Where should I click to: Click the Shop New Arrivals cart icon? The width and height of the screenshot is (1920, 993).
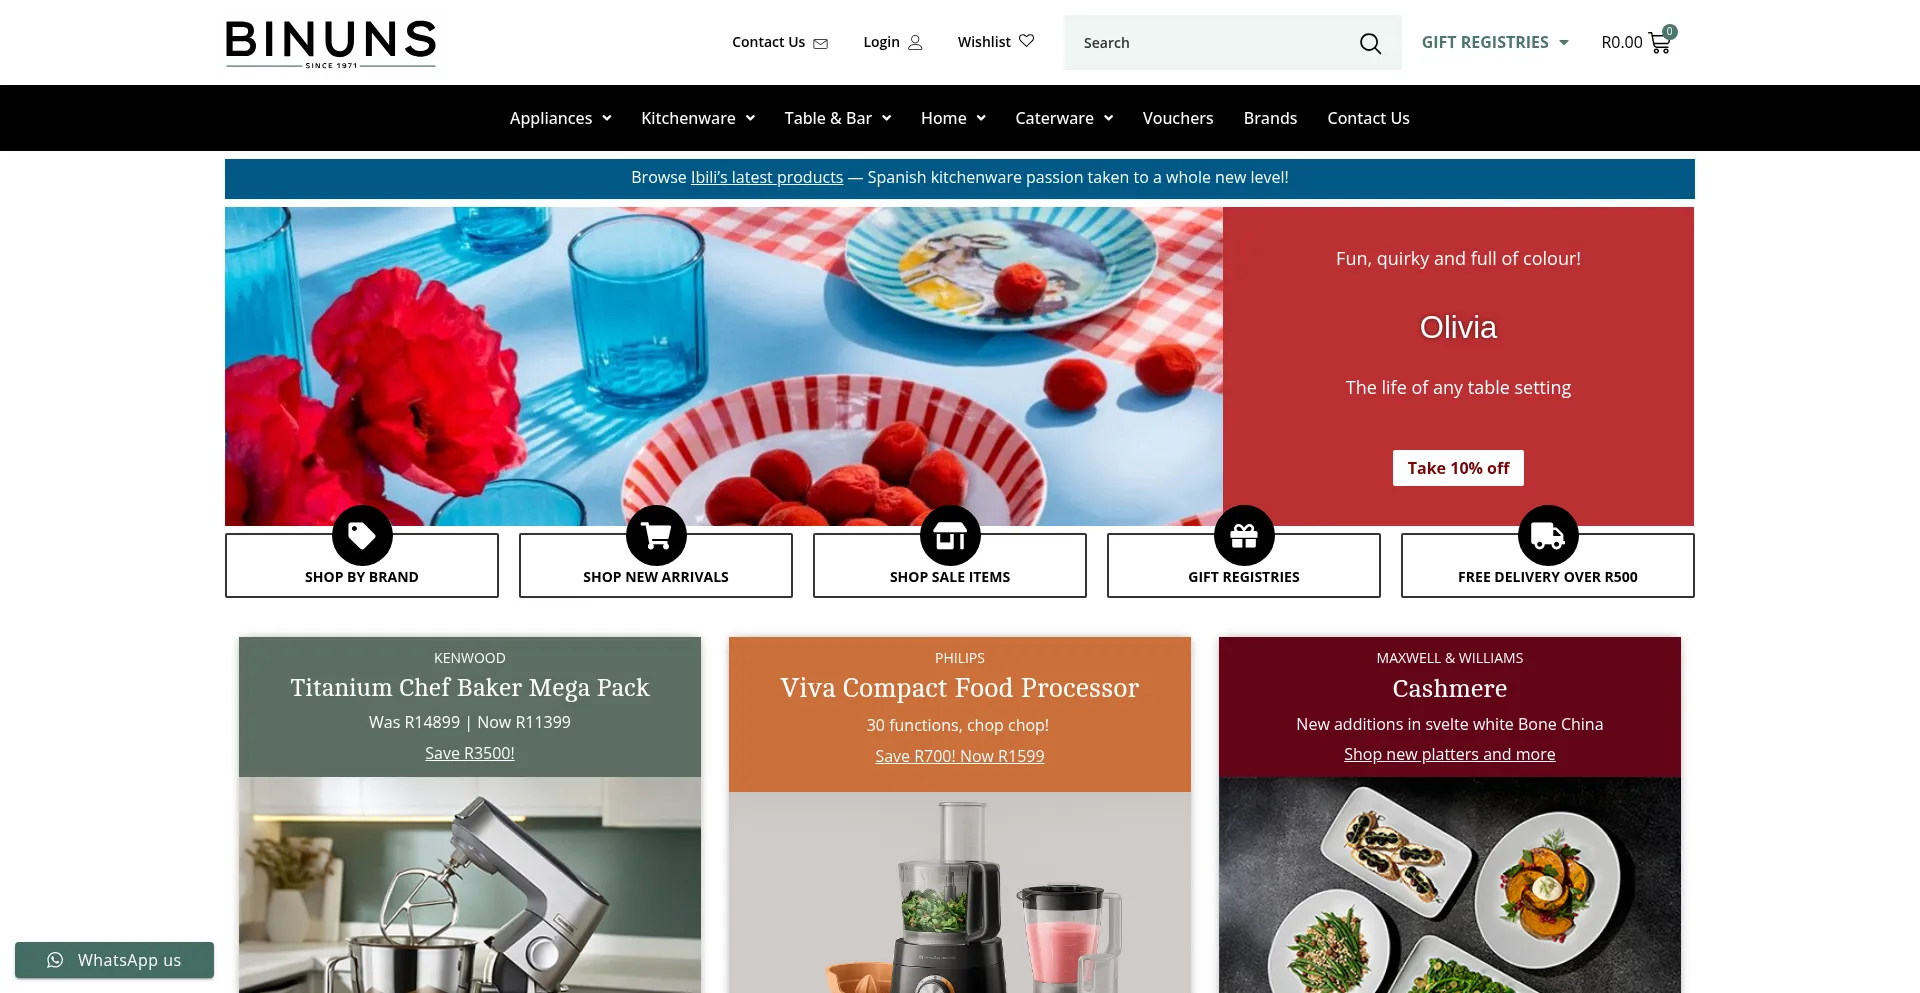[x=656, y=536]
